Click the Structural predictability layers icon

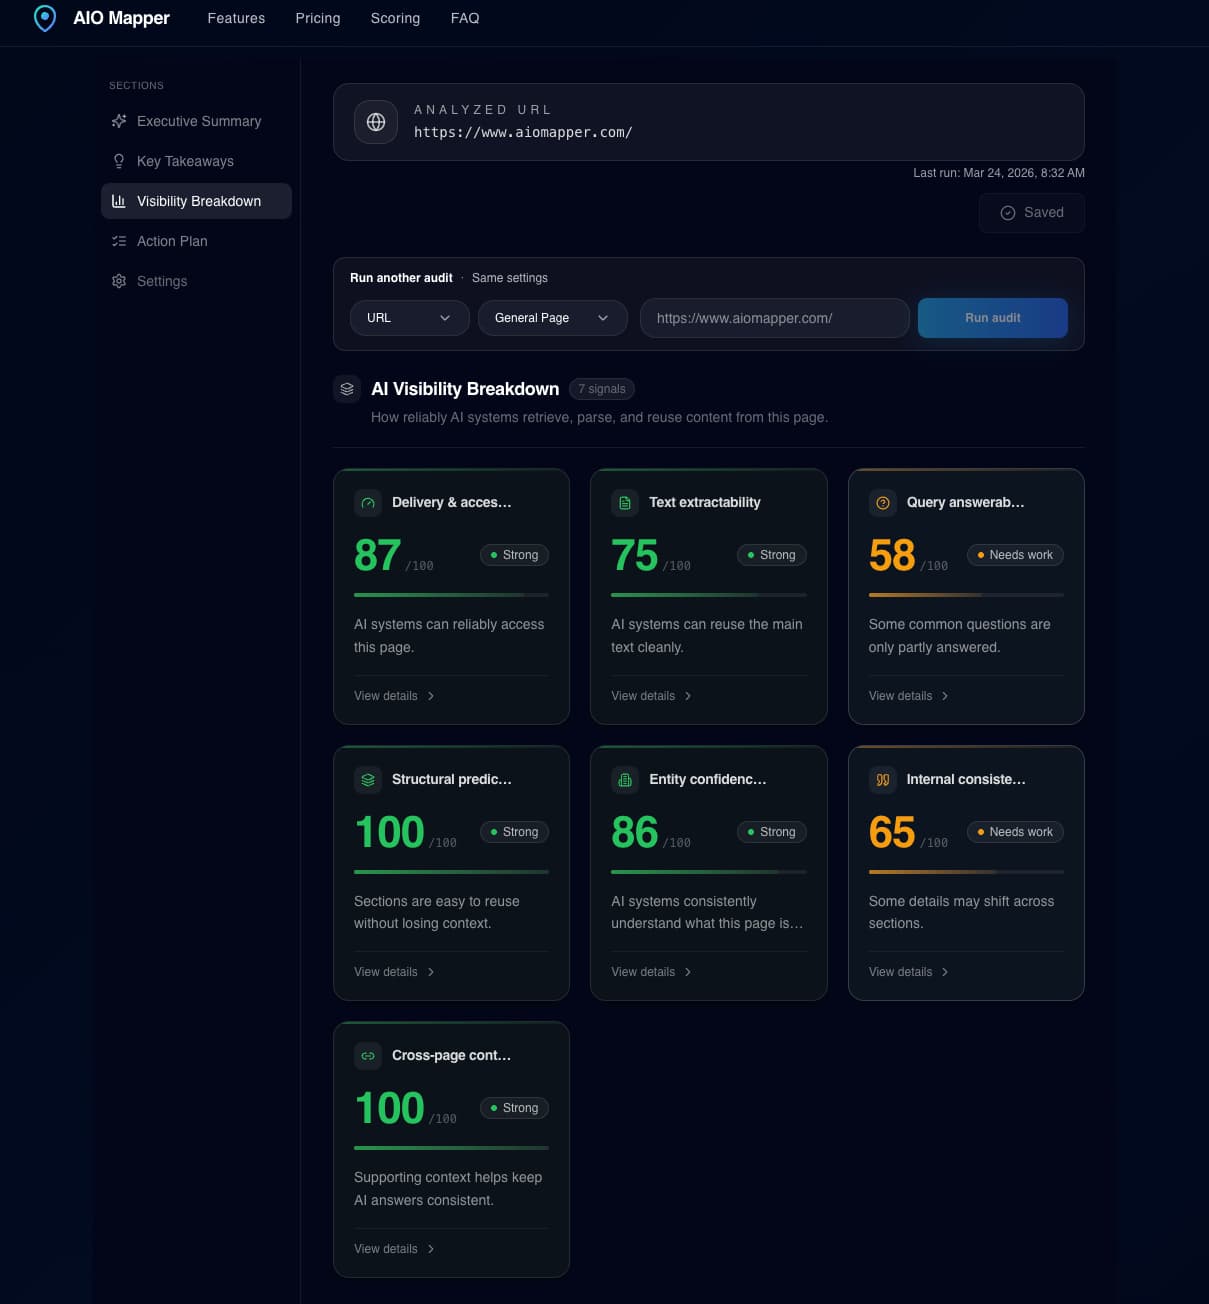pyautogui.click(x=368, y=779)
